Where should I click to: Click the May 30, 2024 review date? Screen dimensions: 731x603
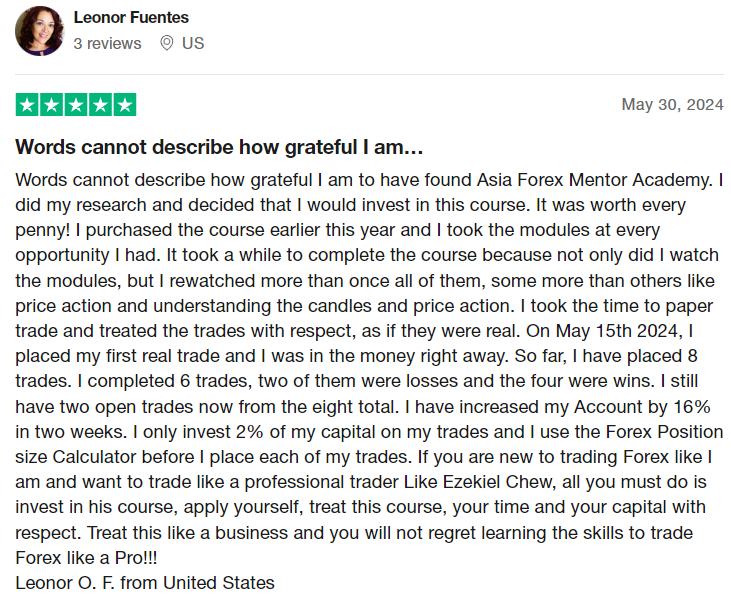(x=672, y=104)
